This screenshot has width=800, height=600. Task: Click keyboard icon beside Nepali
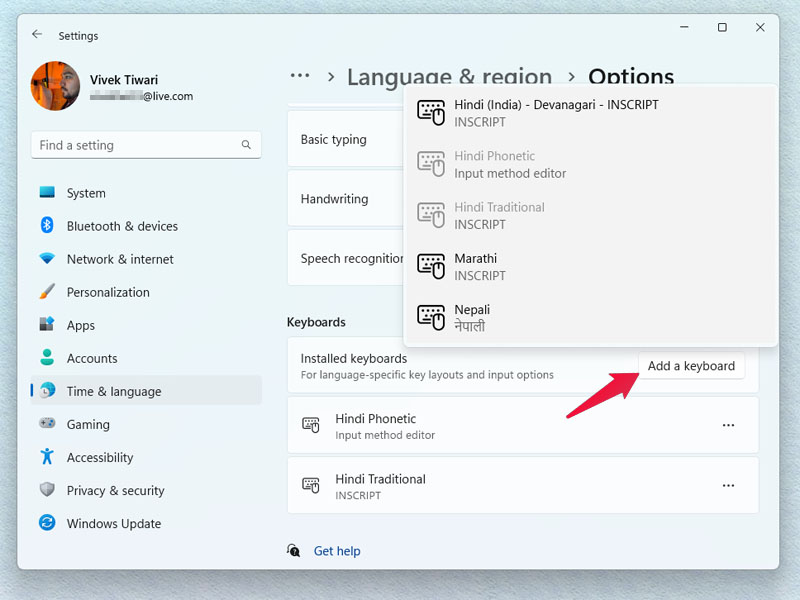coord(431,317)
